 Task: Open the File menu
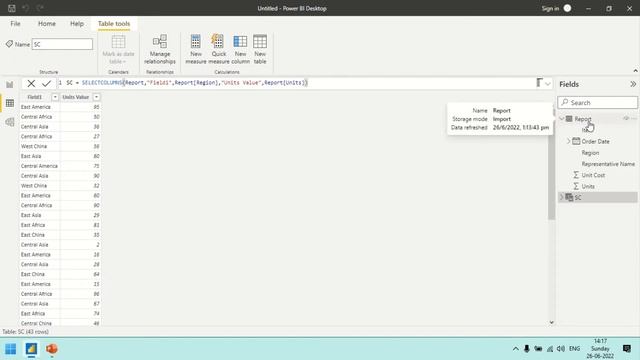coord(16,24)
